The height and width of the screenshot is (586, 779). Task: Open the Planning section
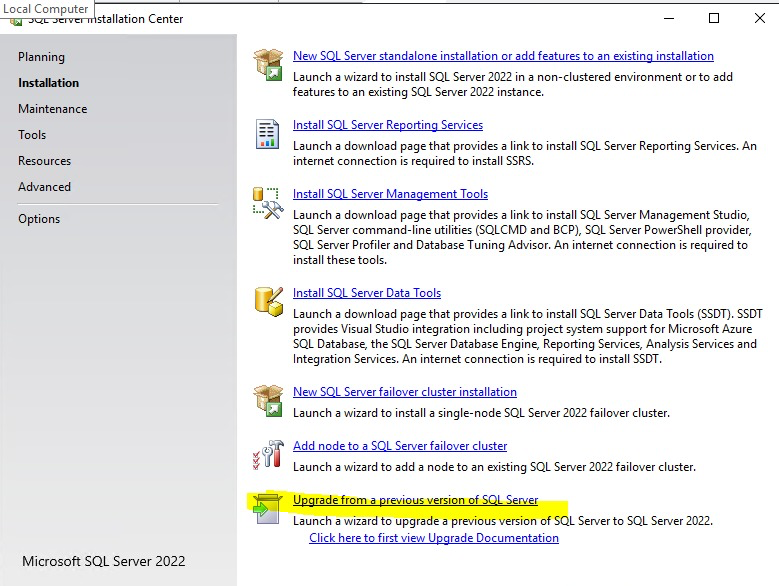coord(41,57)
